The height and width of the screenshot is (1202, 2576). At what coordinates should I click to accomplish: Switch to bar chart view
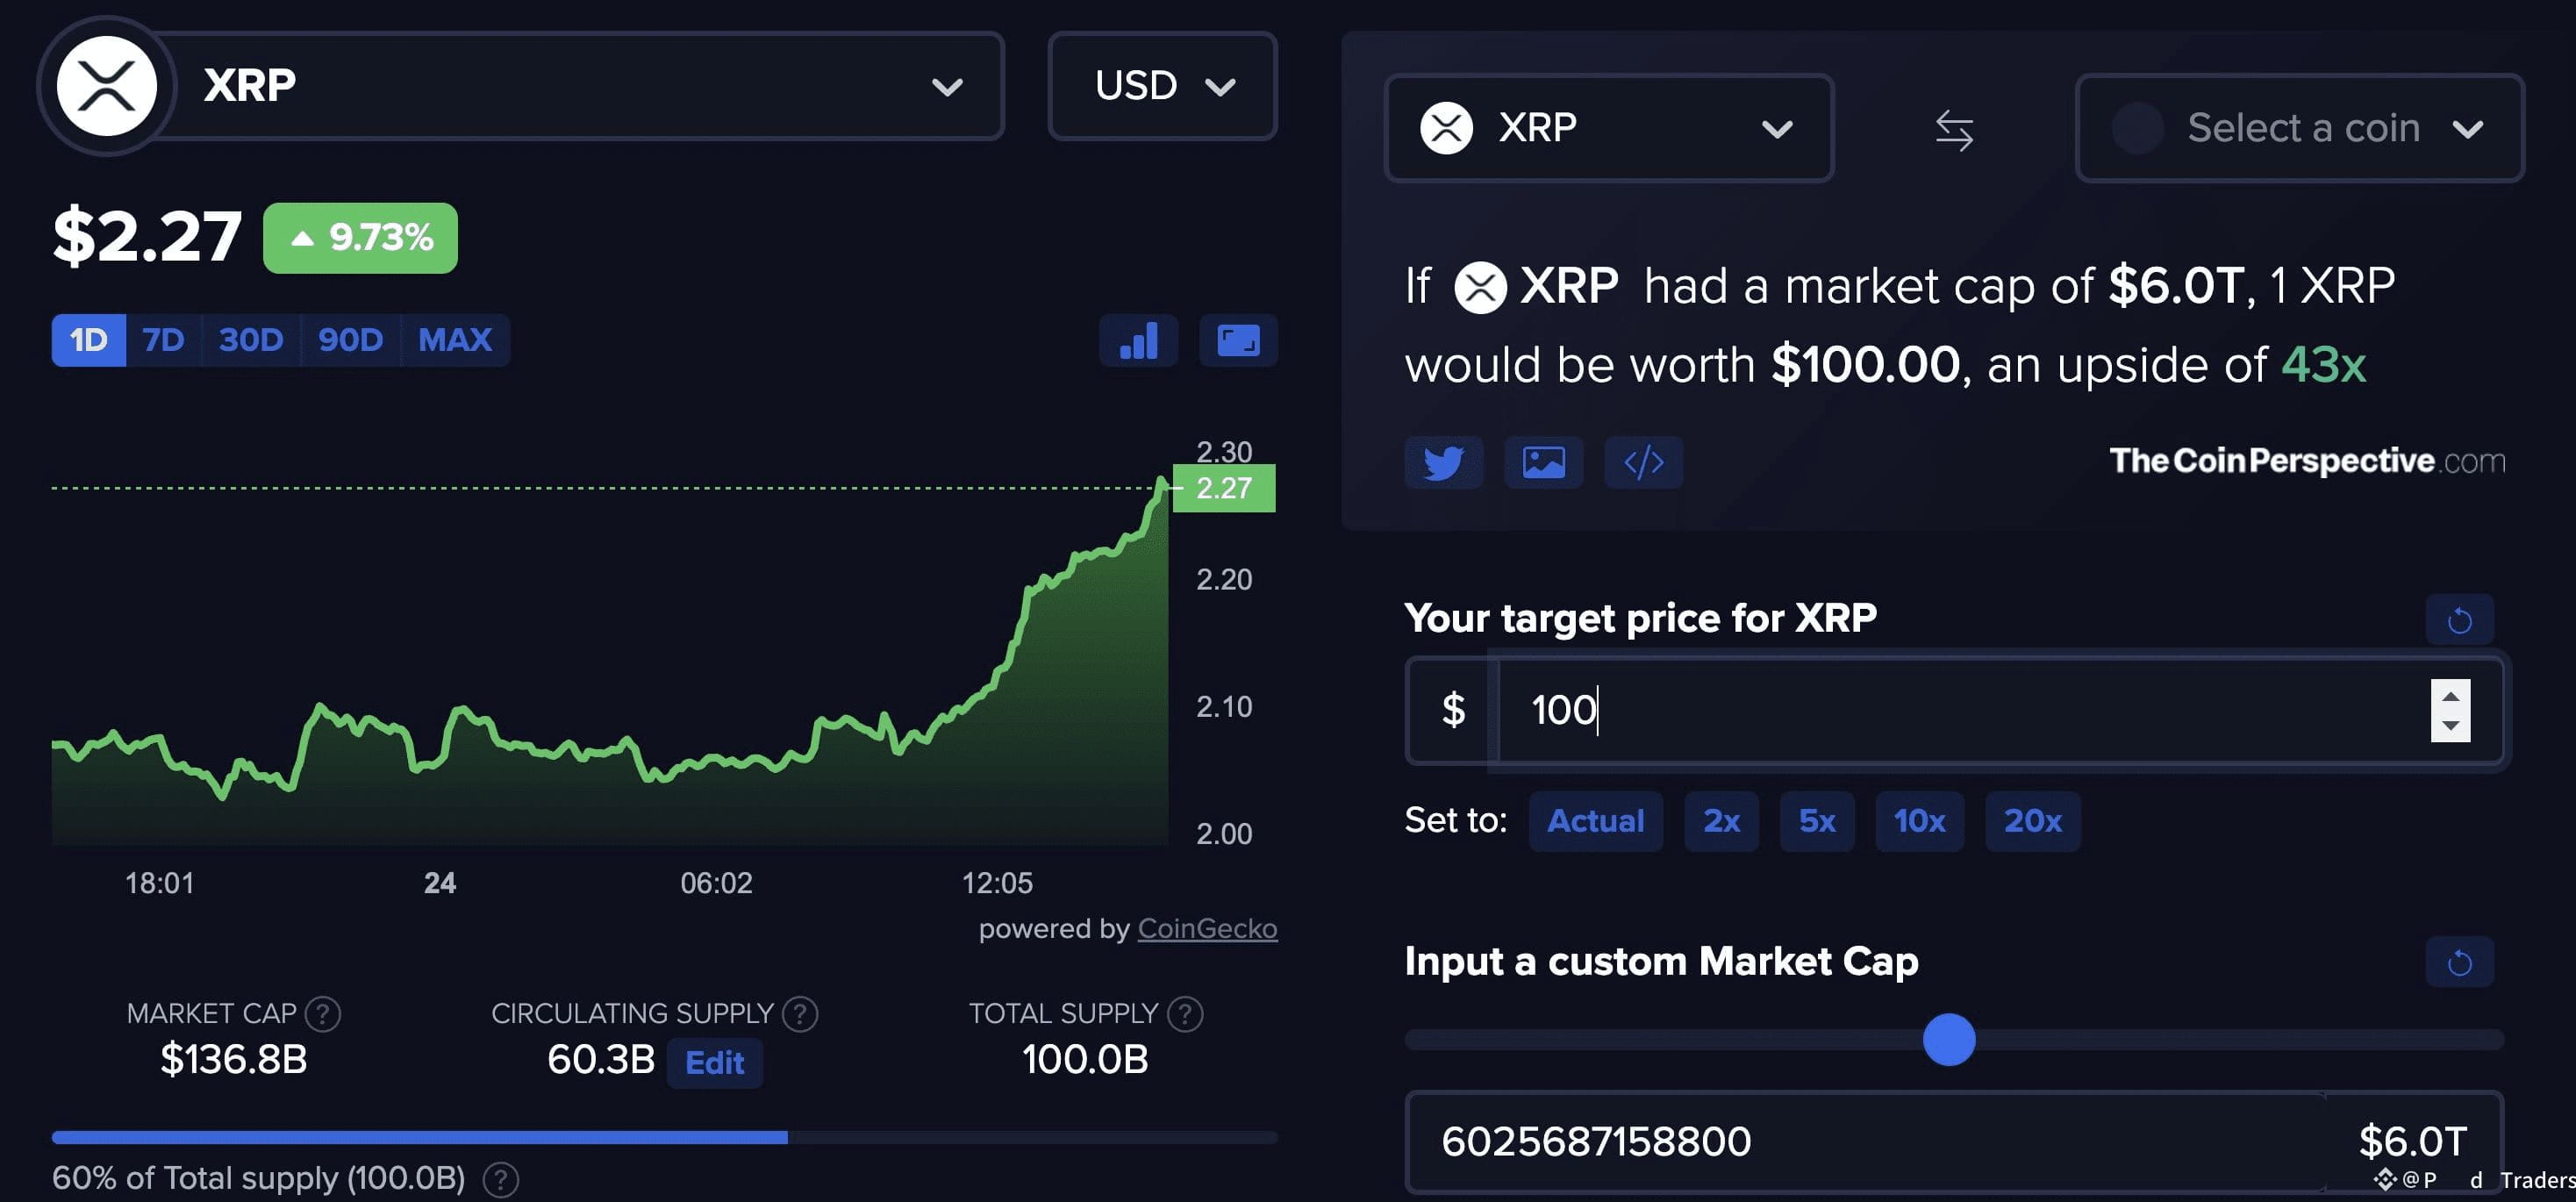coord(1138,340)
